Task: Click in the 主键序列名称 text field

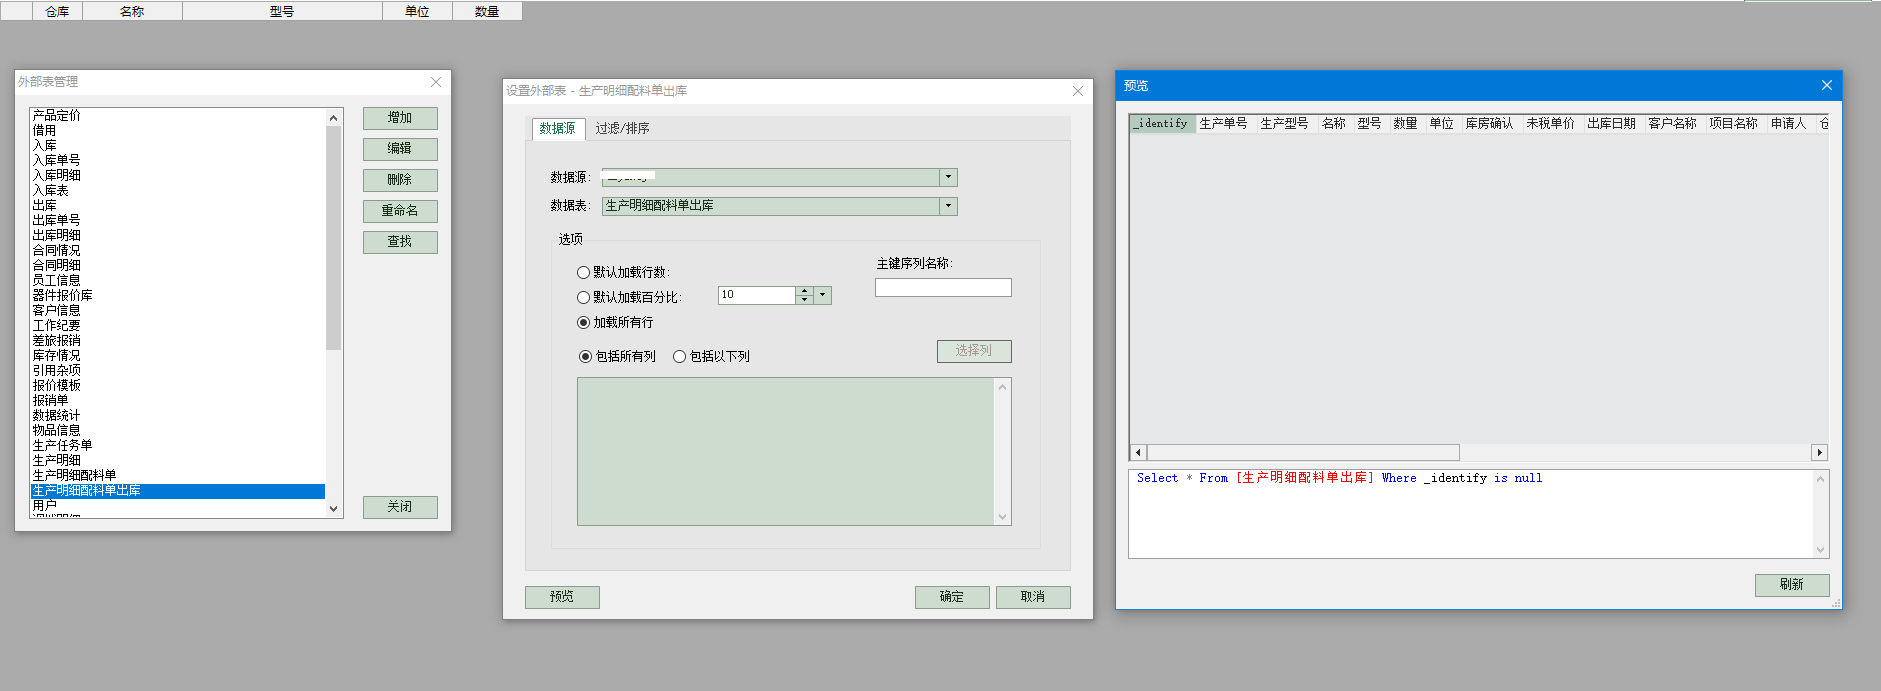Action: [x=943, y=288]
